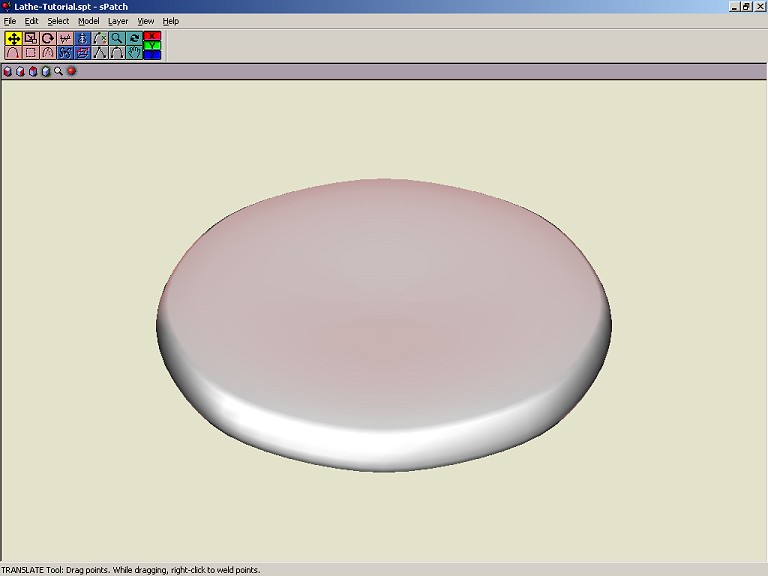Click the third cube view icon
Viewport: 768px width, 576px height.
coord(33,72)
